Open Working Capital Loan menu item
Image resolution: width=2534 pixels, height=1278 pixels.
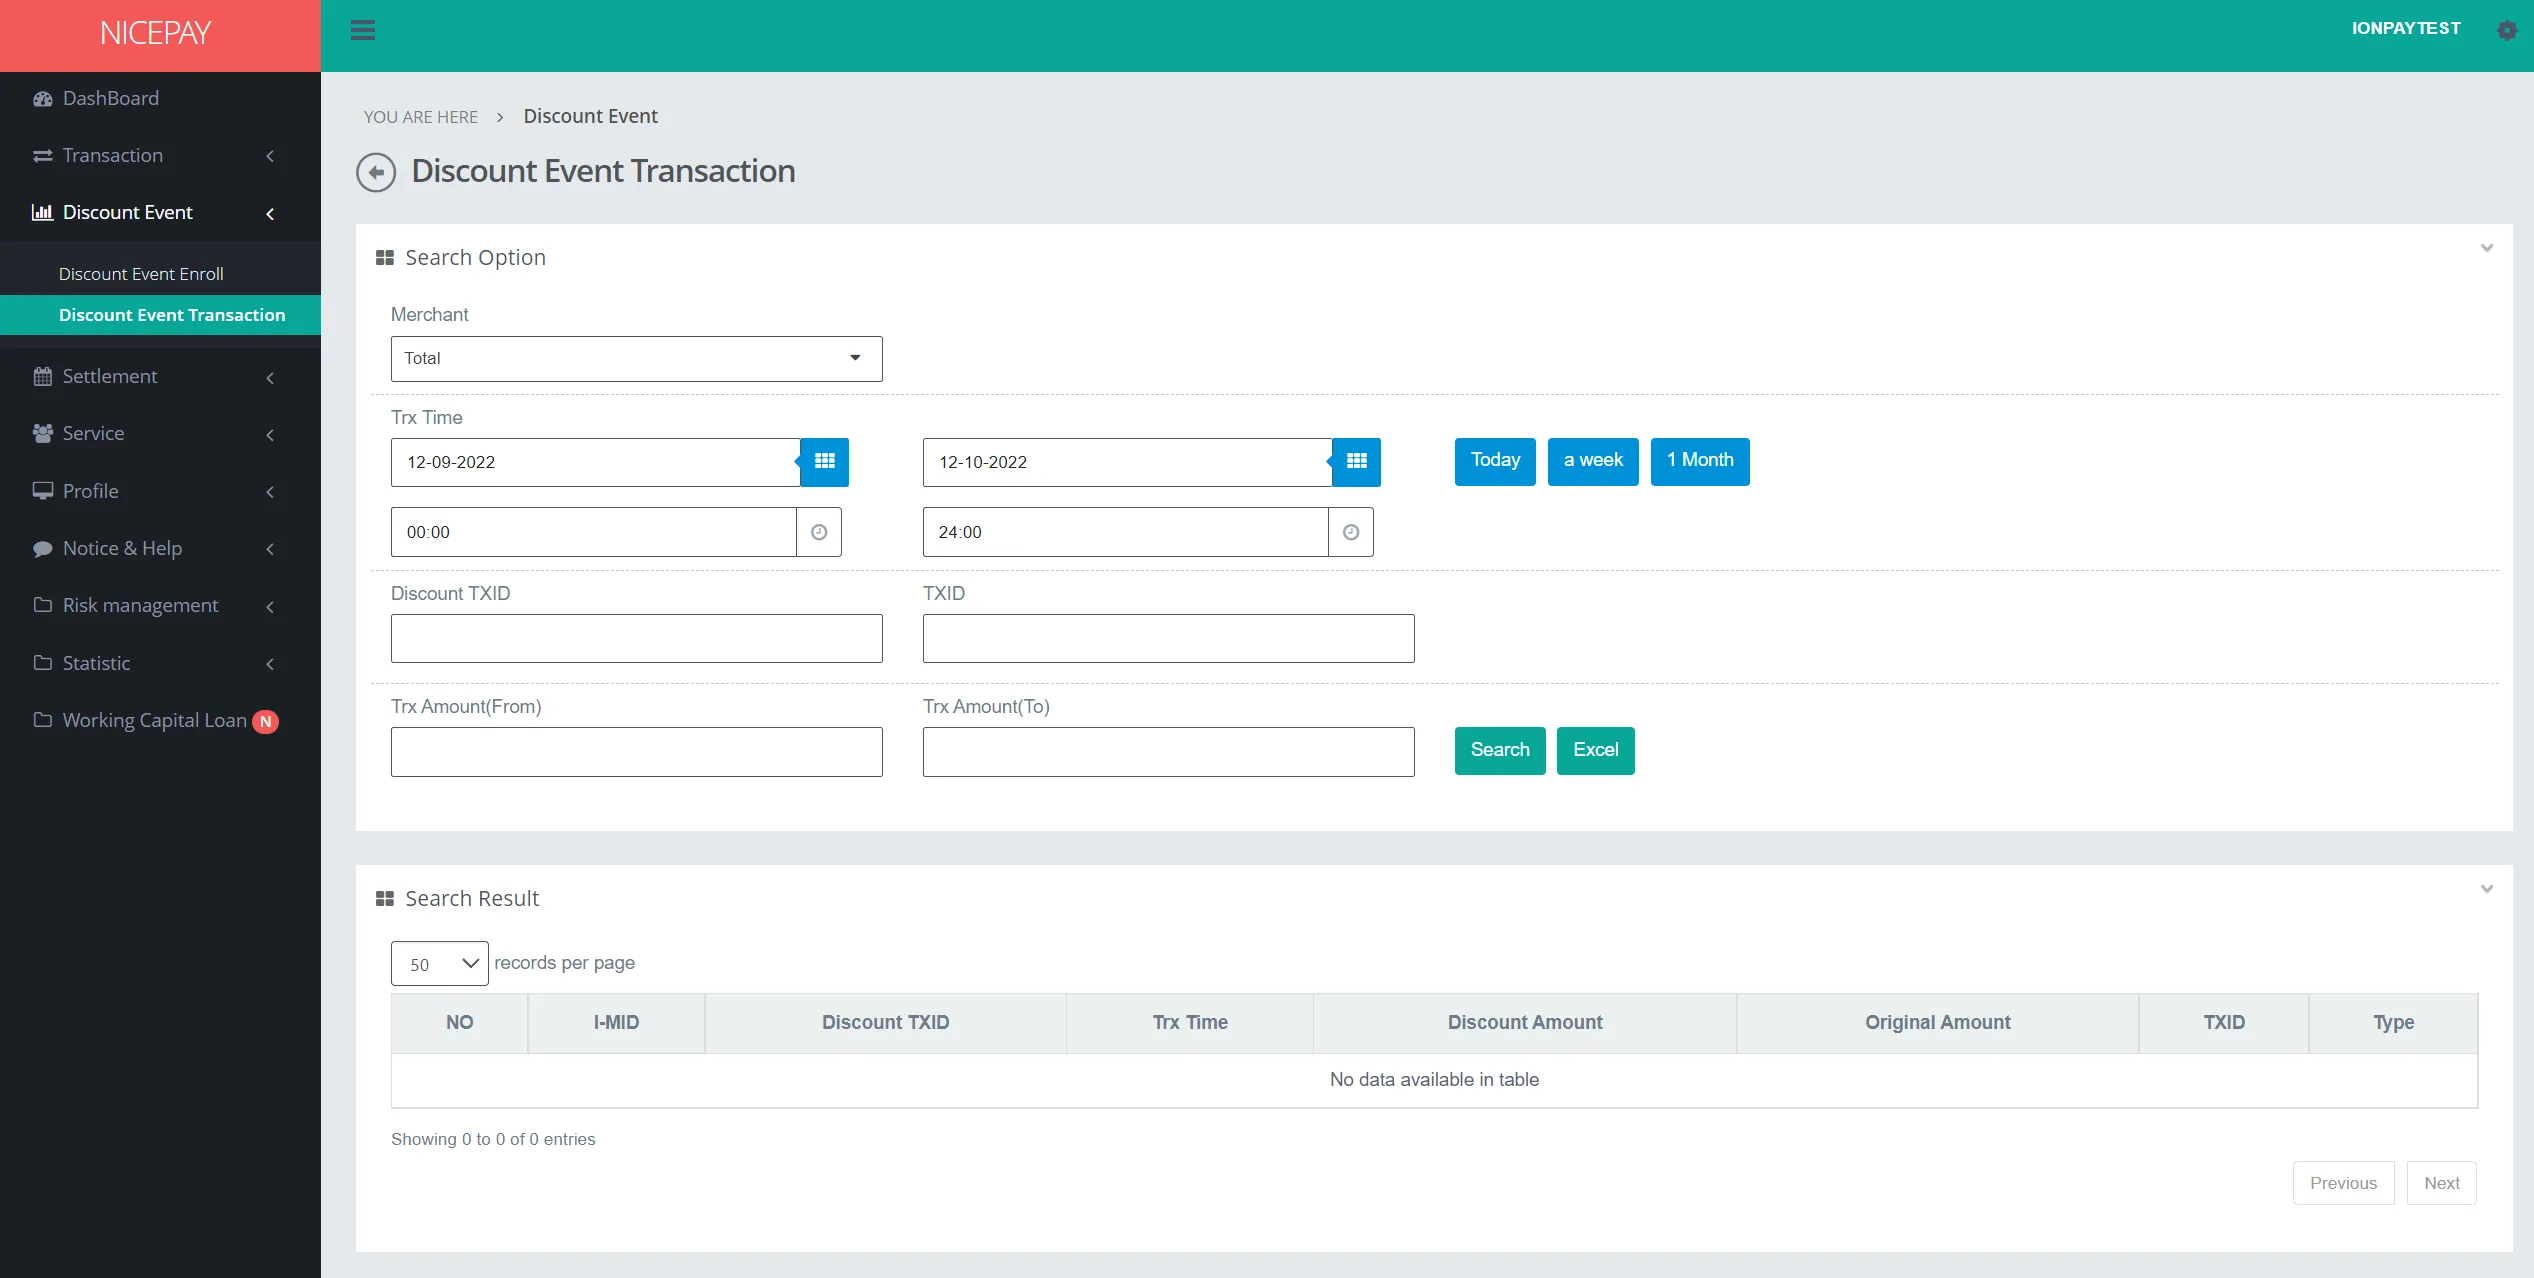coord(155,721)
